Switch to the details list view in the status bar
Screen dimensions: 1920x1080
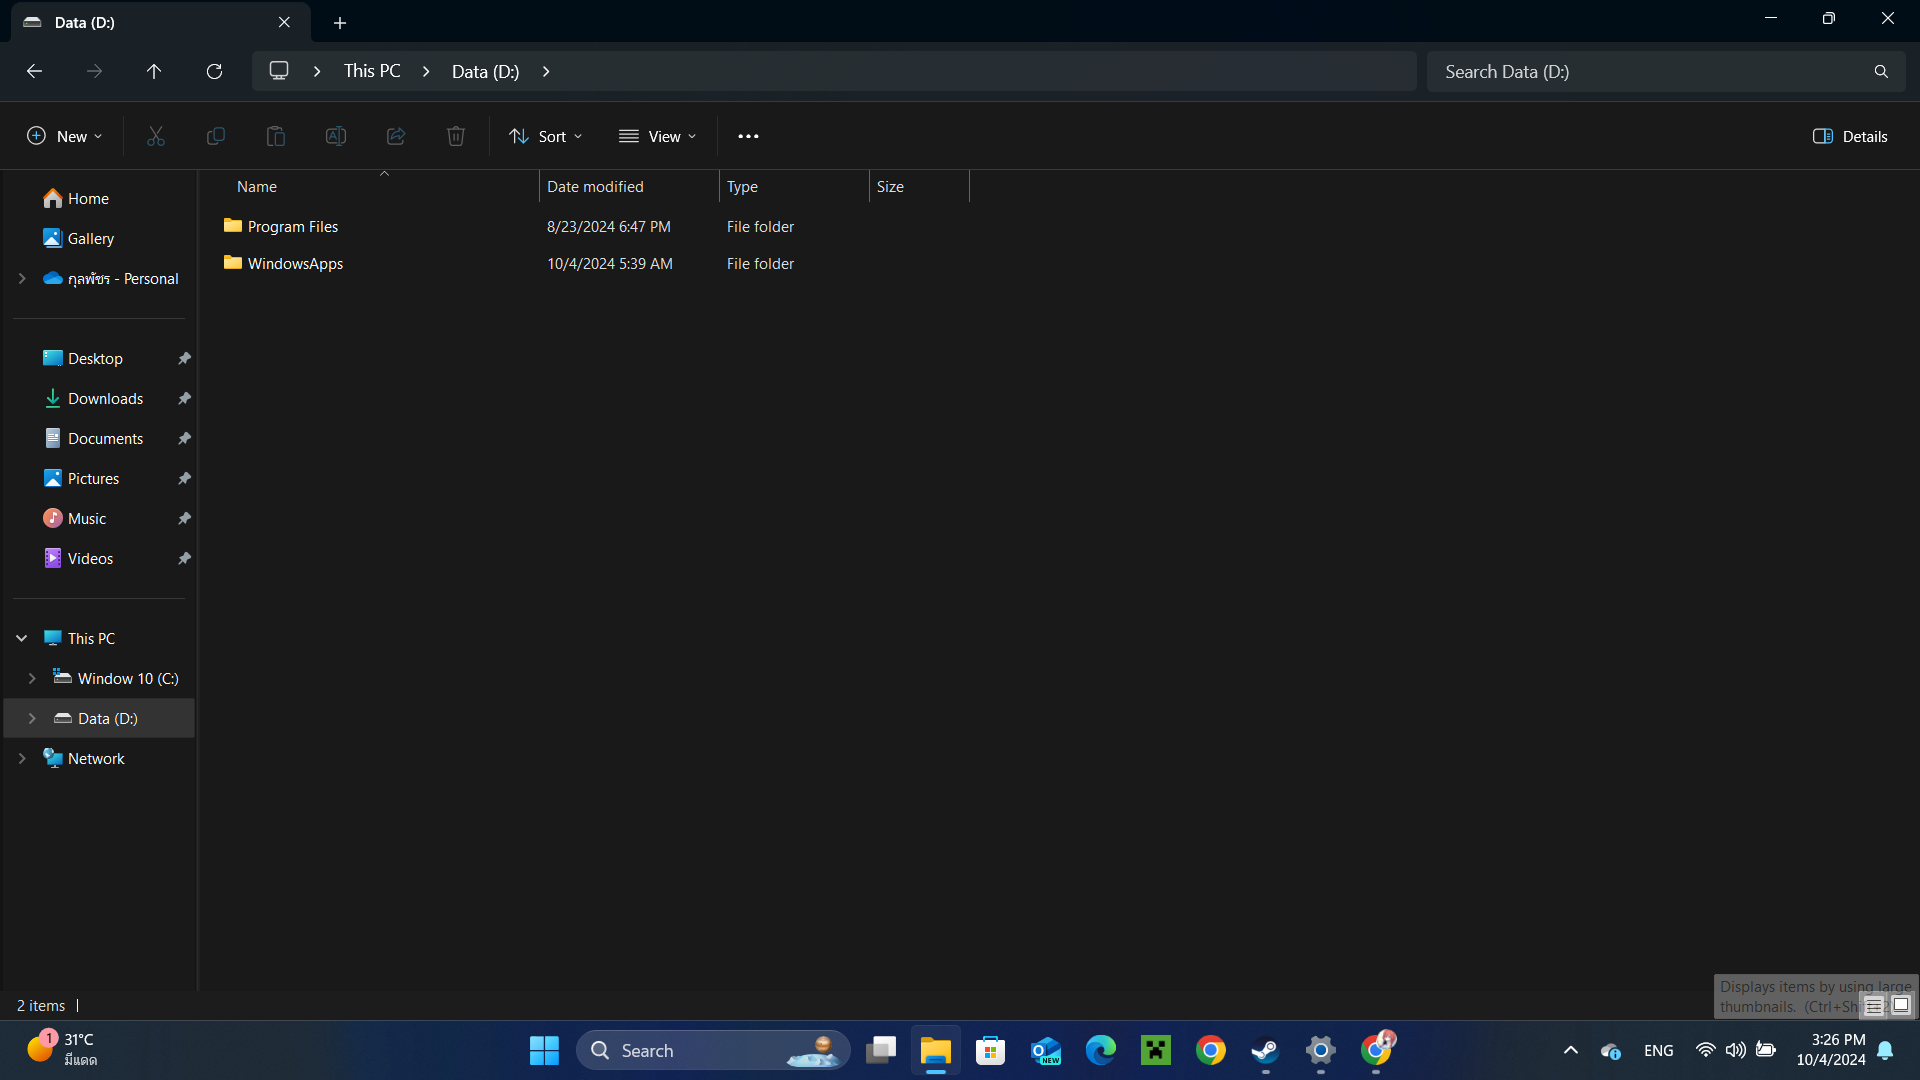click(x=1874, y=1006)
